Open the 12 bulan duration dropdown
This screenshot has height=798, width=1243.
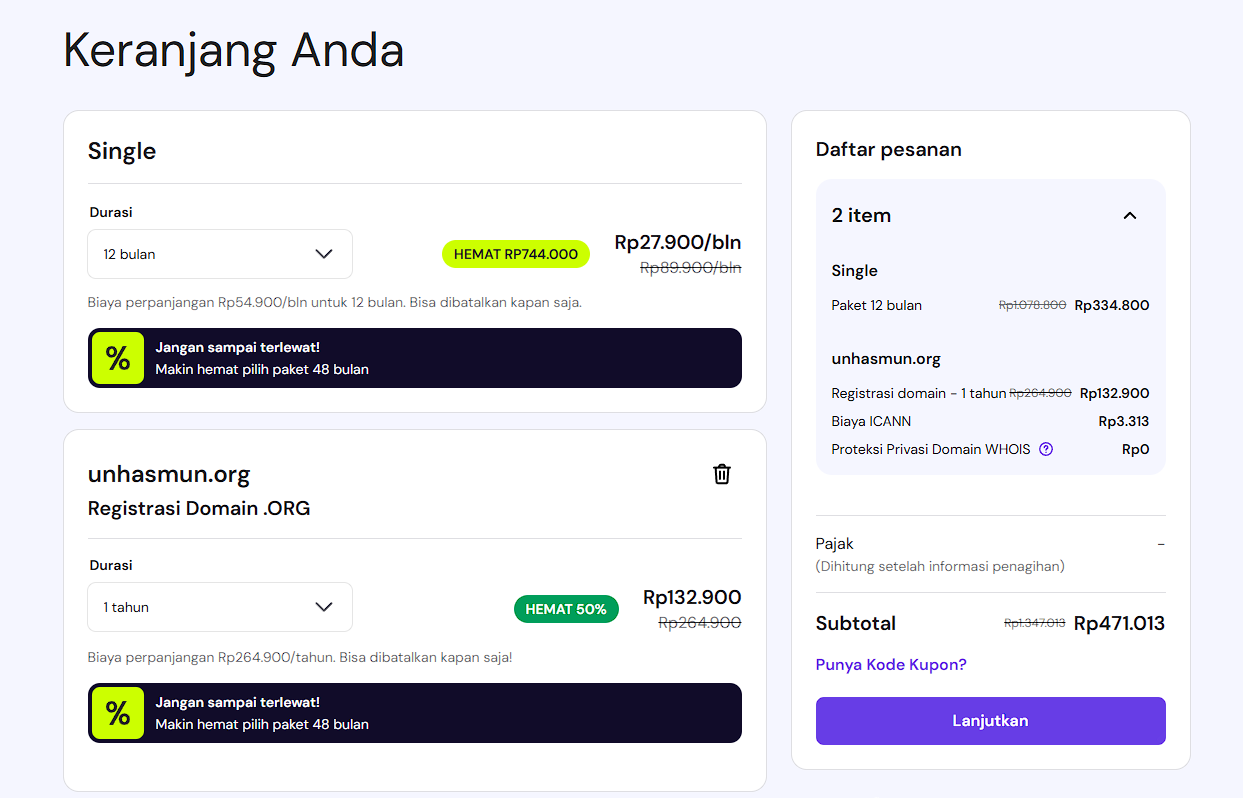coord(220,254)
